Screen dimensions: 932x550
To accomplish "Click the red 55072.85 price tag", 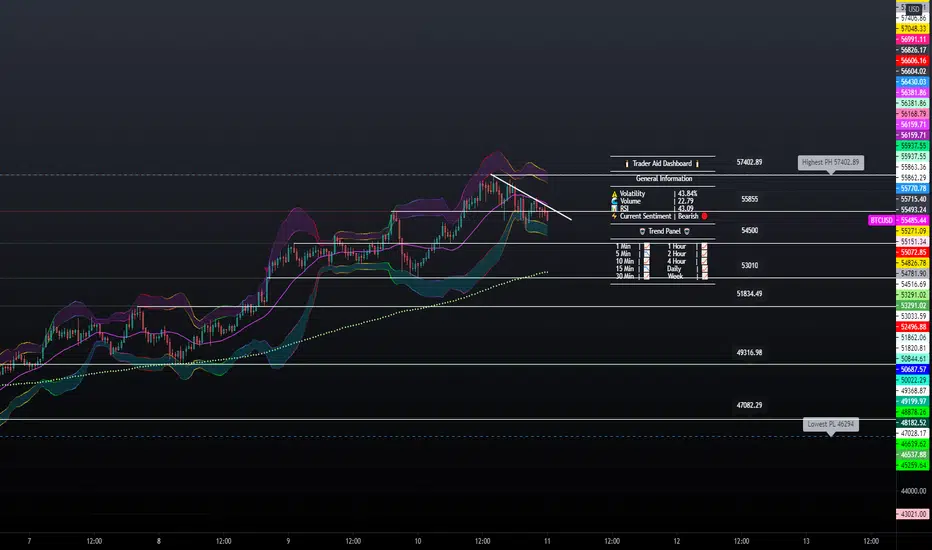I will (913, 252).
